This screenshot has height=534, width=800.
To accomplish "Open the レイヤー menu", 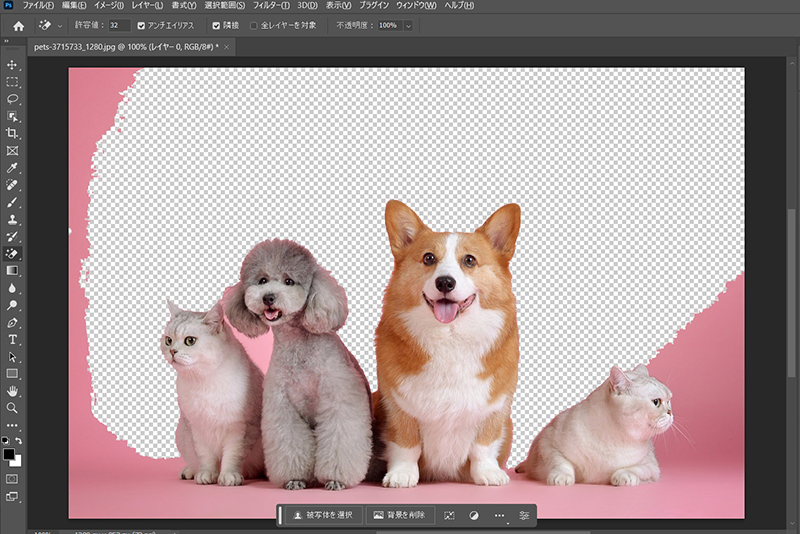I will [x=147, y=5].
